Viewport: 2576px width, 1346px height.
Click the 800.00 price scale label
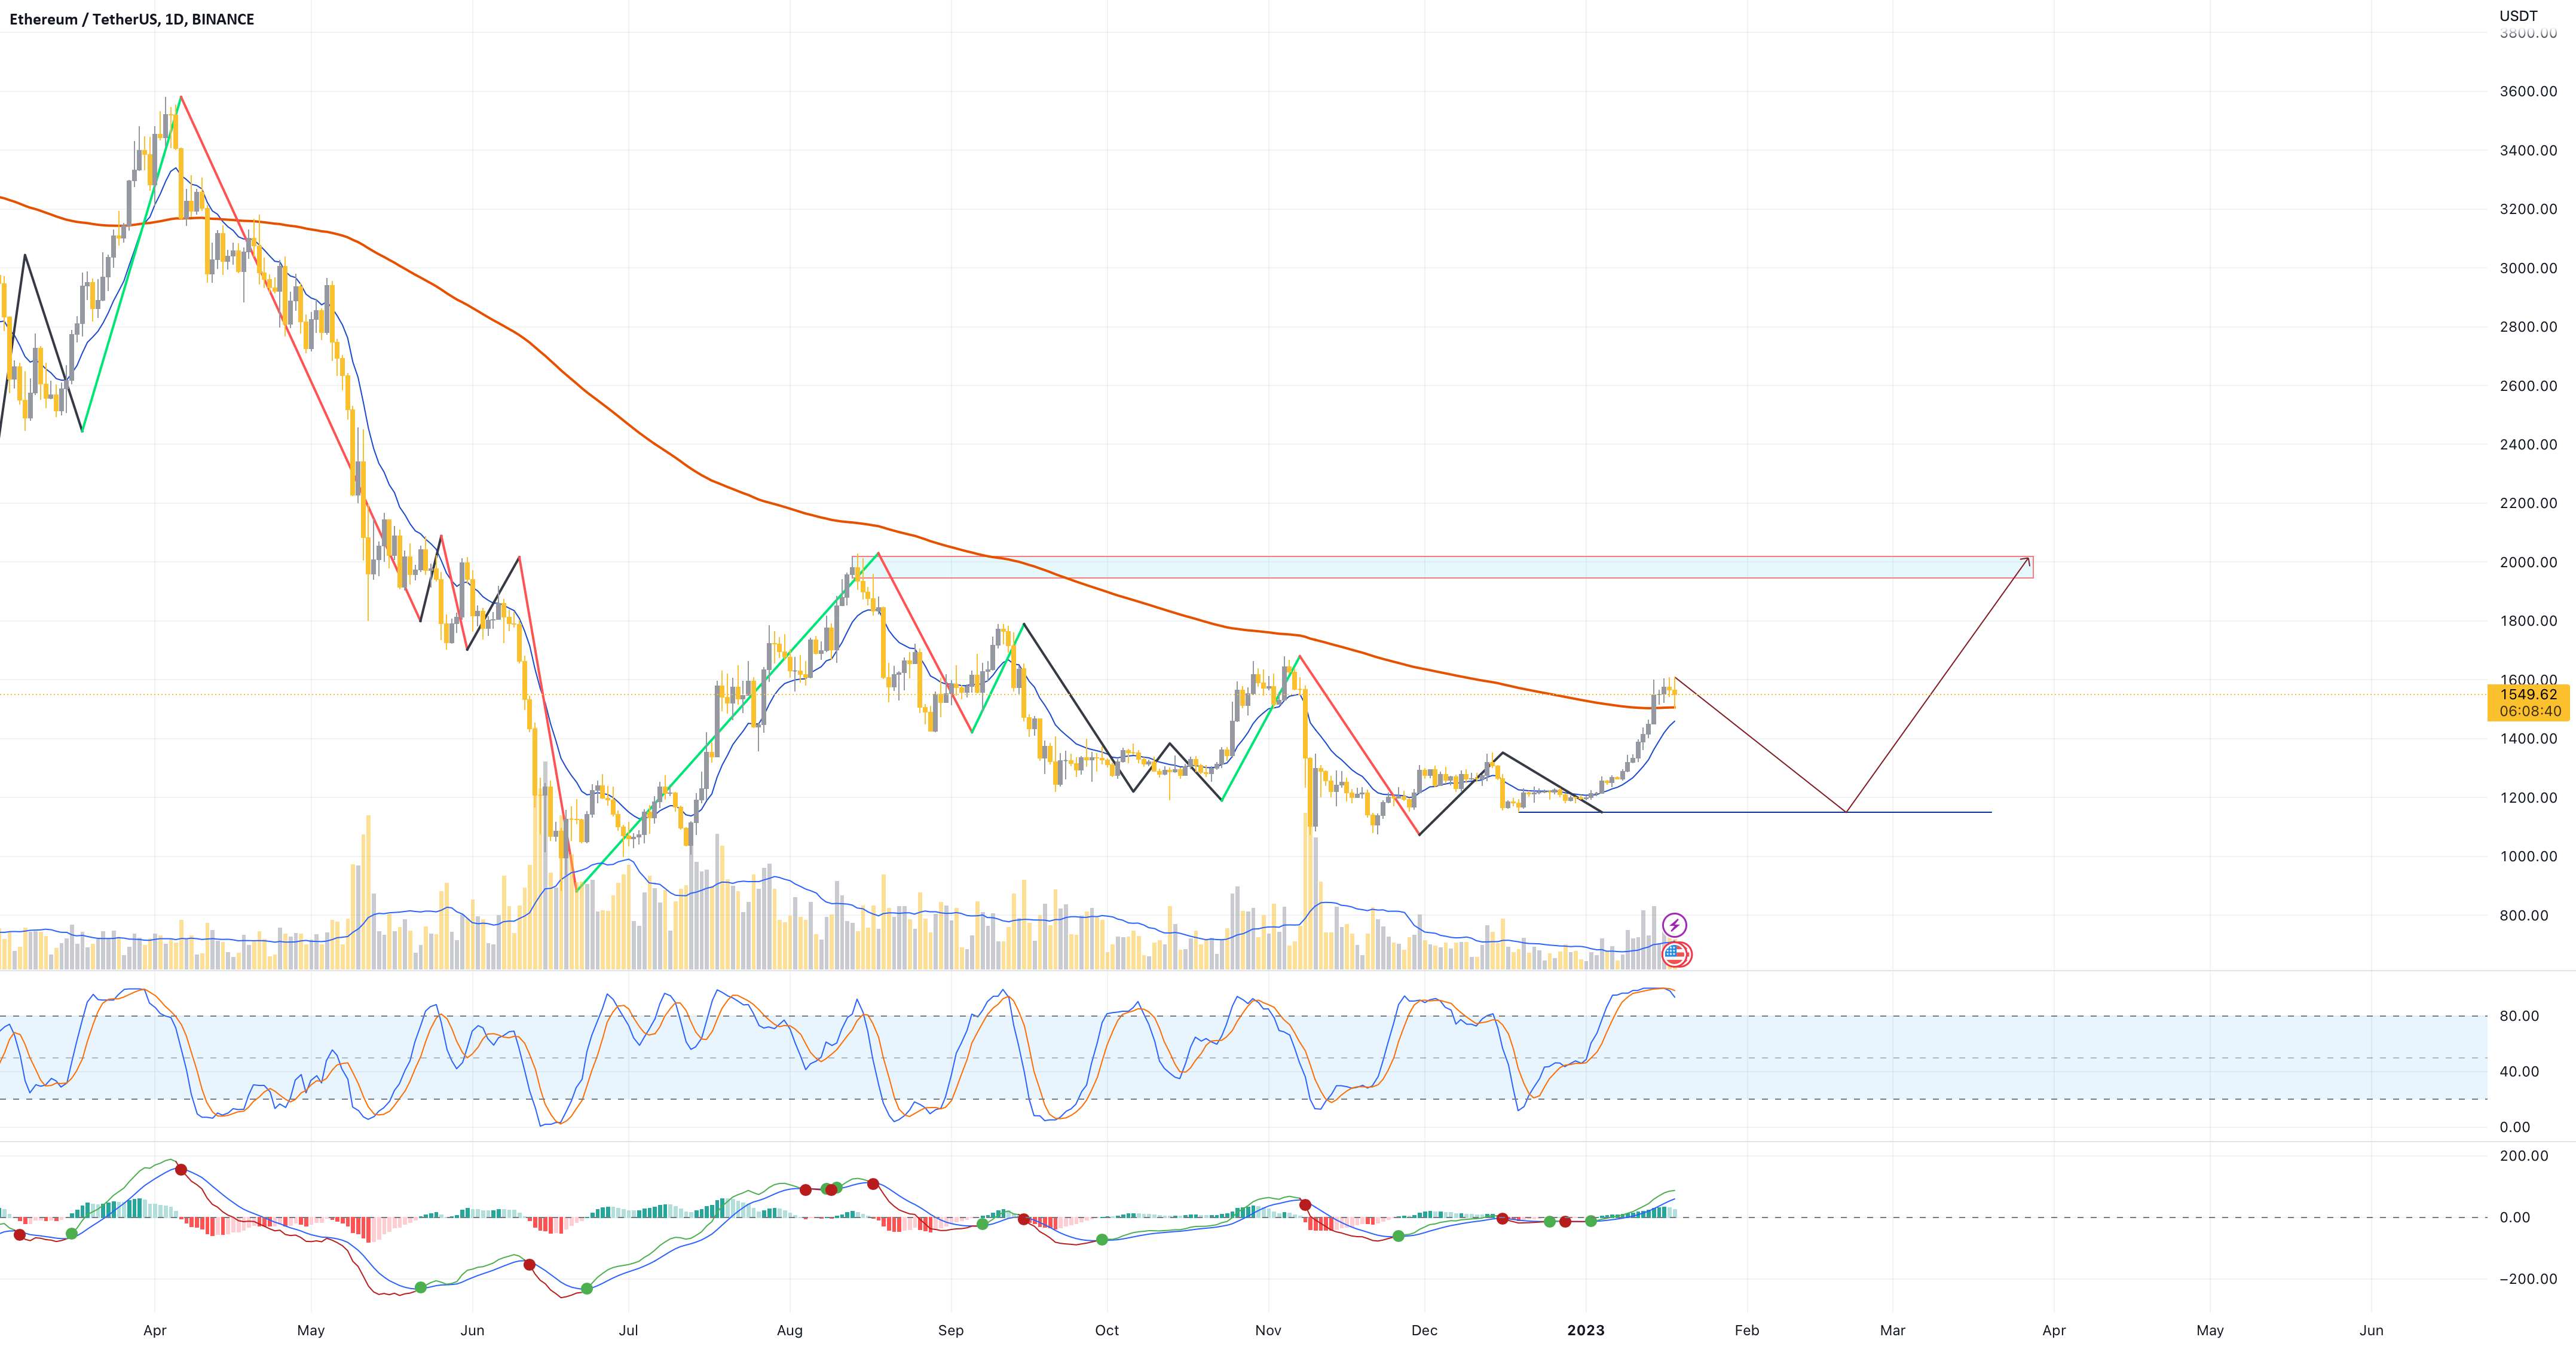tap(2525, 915)
